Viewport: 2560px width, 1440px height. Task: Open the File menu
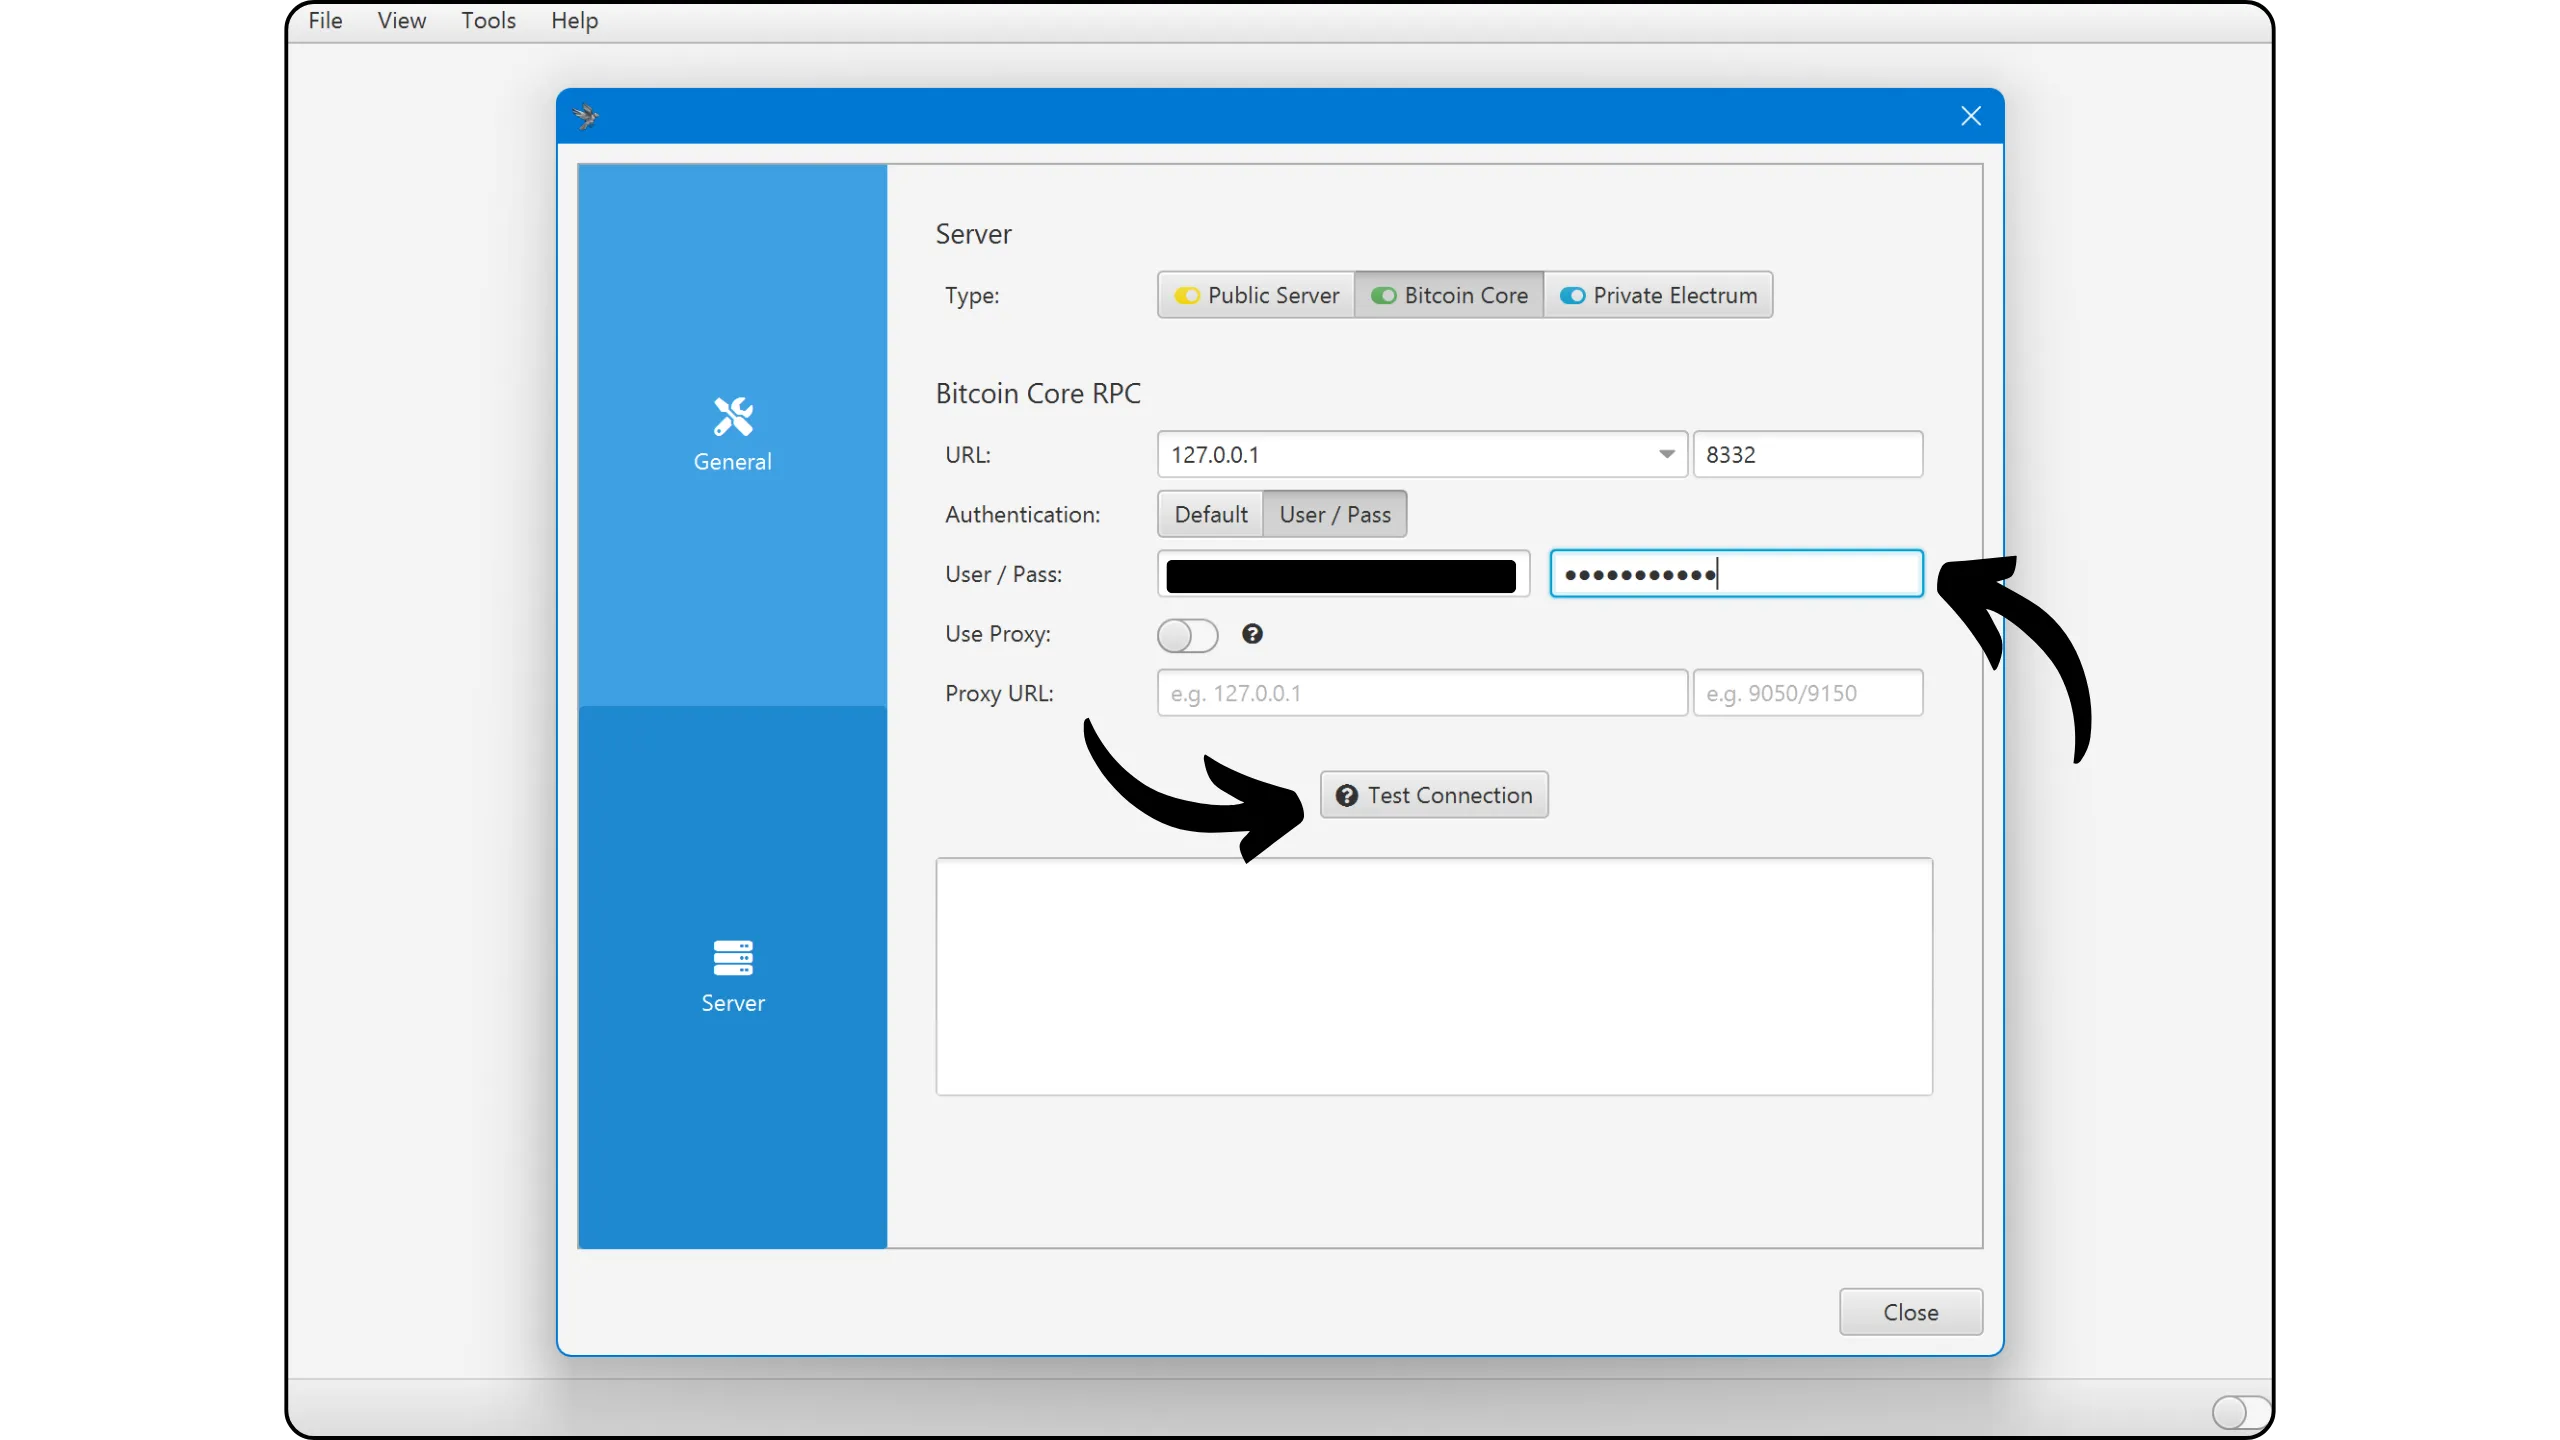[325, 21]
